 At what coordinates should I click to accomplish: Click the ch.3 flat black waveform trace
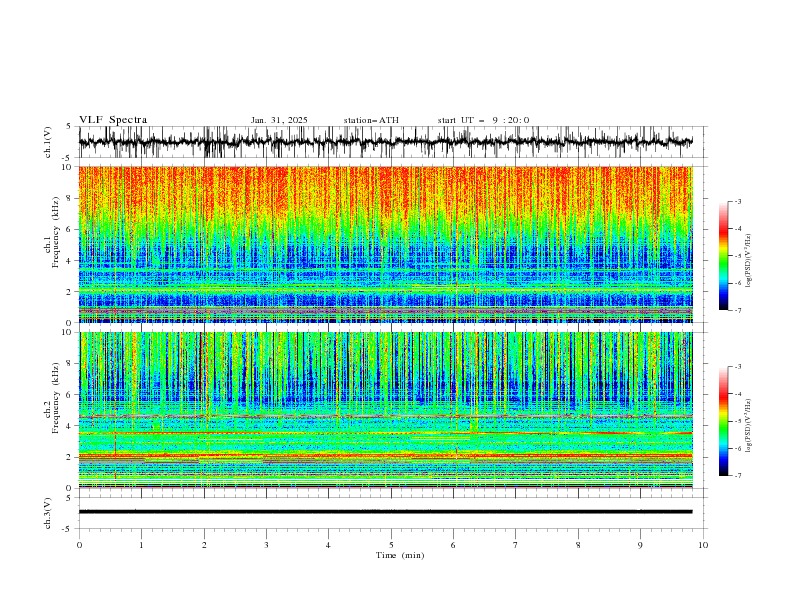click(385, 512)
